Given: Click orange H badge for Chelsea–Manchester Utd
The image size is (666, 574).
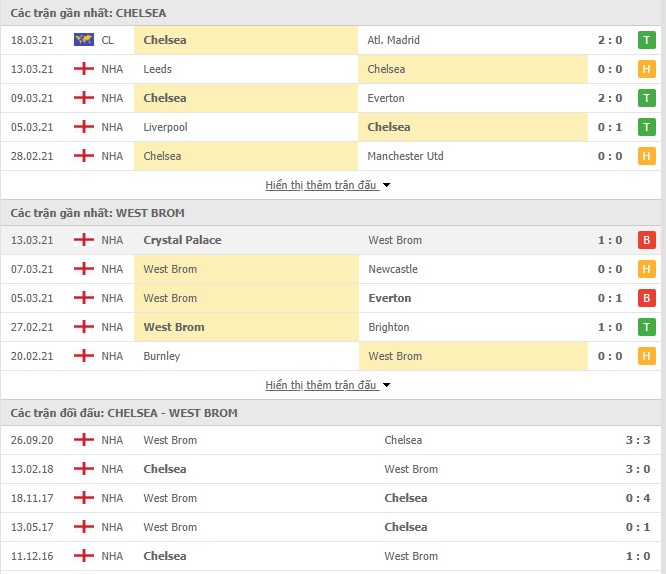Looking at the screenshot, I should coord(646,156).
